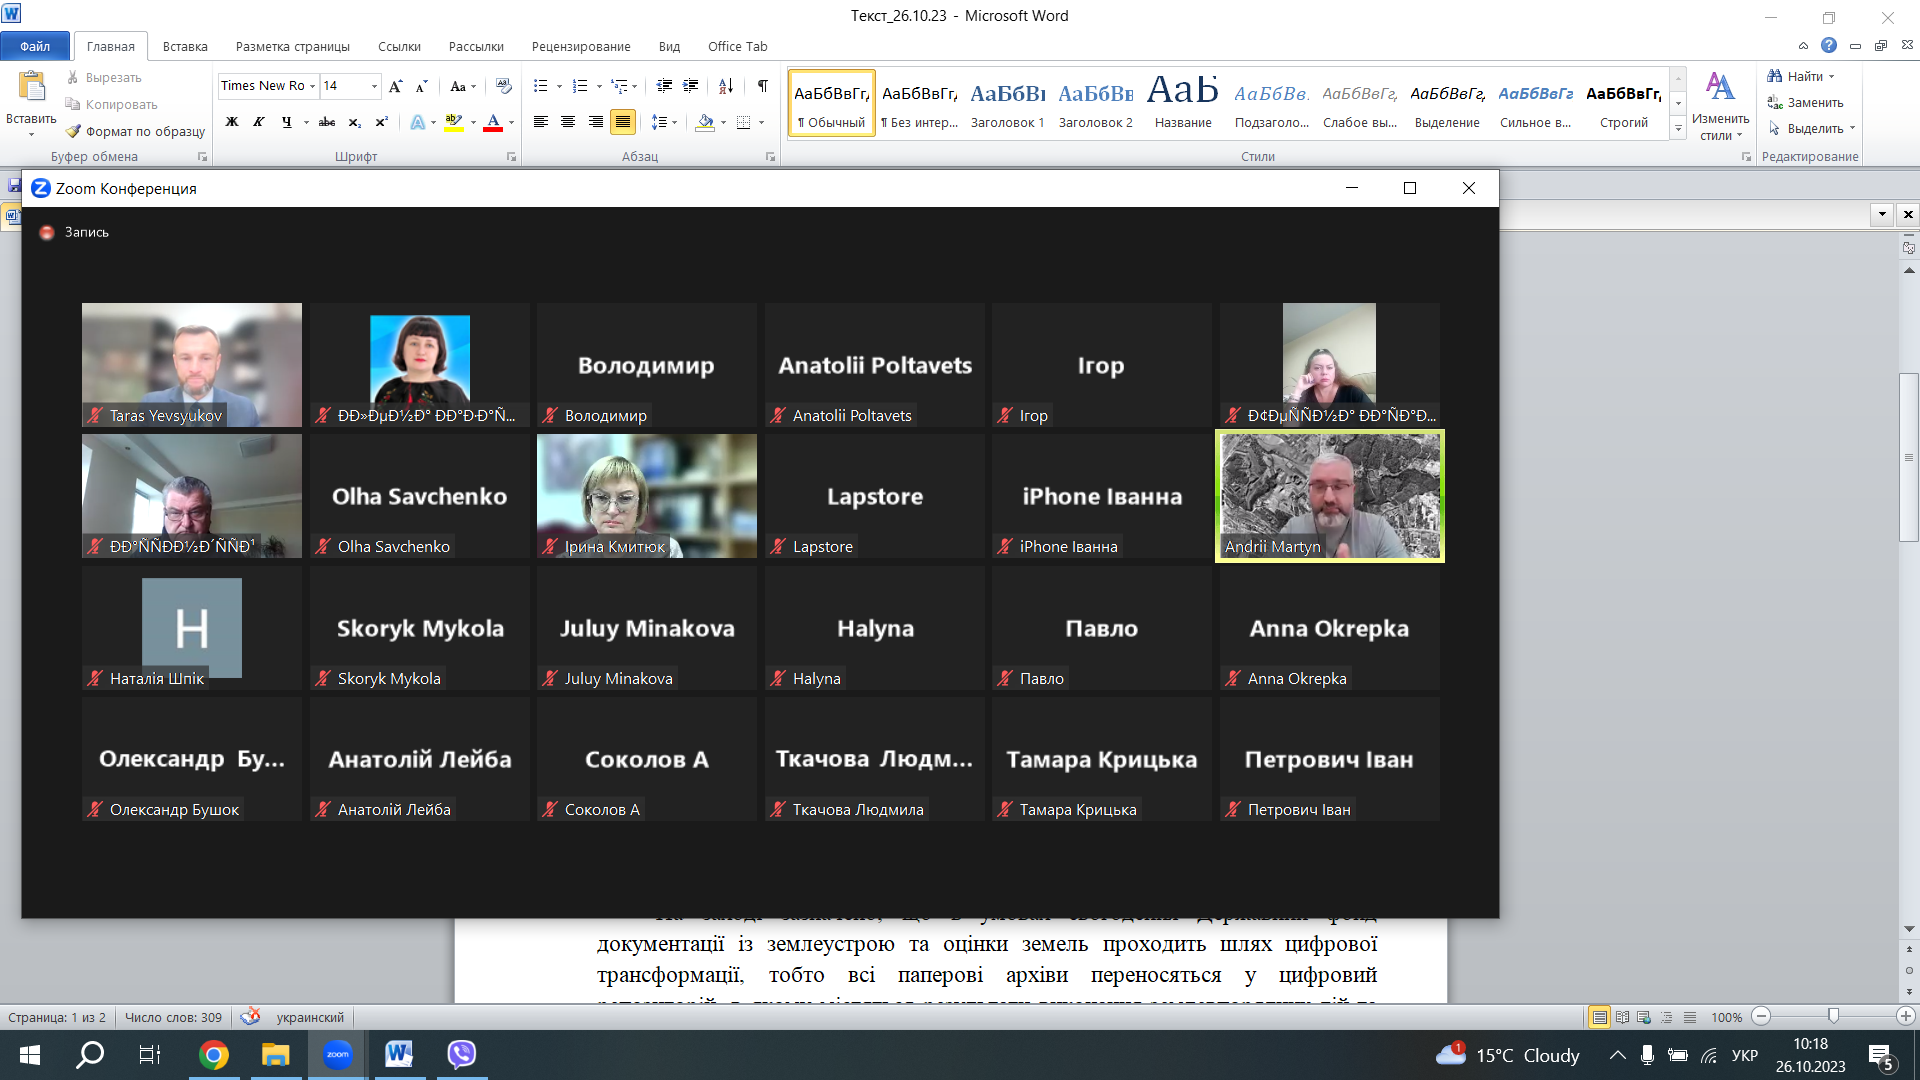The image size is (1920, 1080).
Task: Align text right
Action: coord(595,122)
